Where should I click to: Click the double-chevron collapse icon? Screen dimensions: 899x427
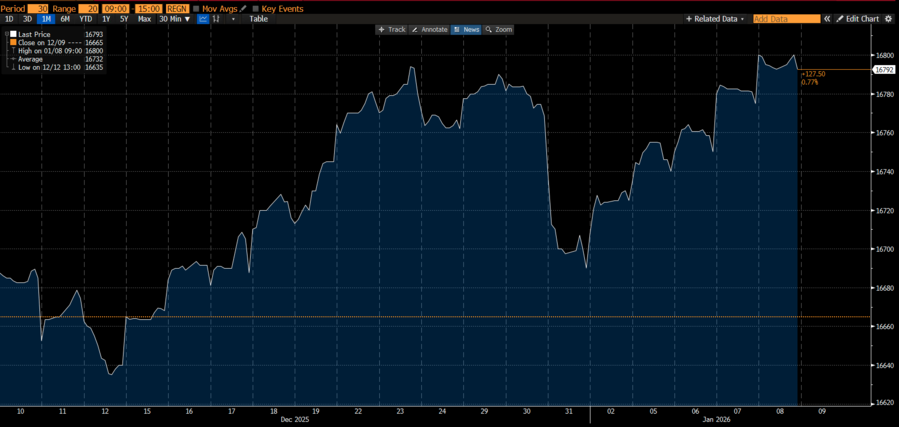(x=827, y=19)
